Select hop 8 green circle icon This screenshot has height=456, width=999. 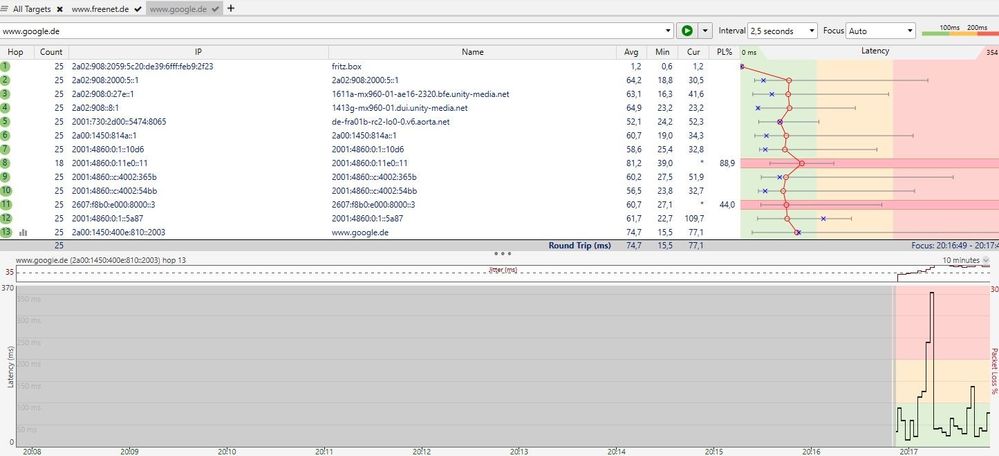point(5,163)
